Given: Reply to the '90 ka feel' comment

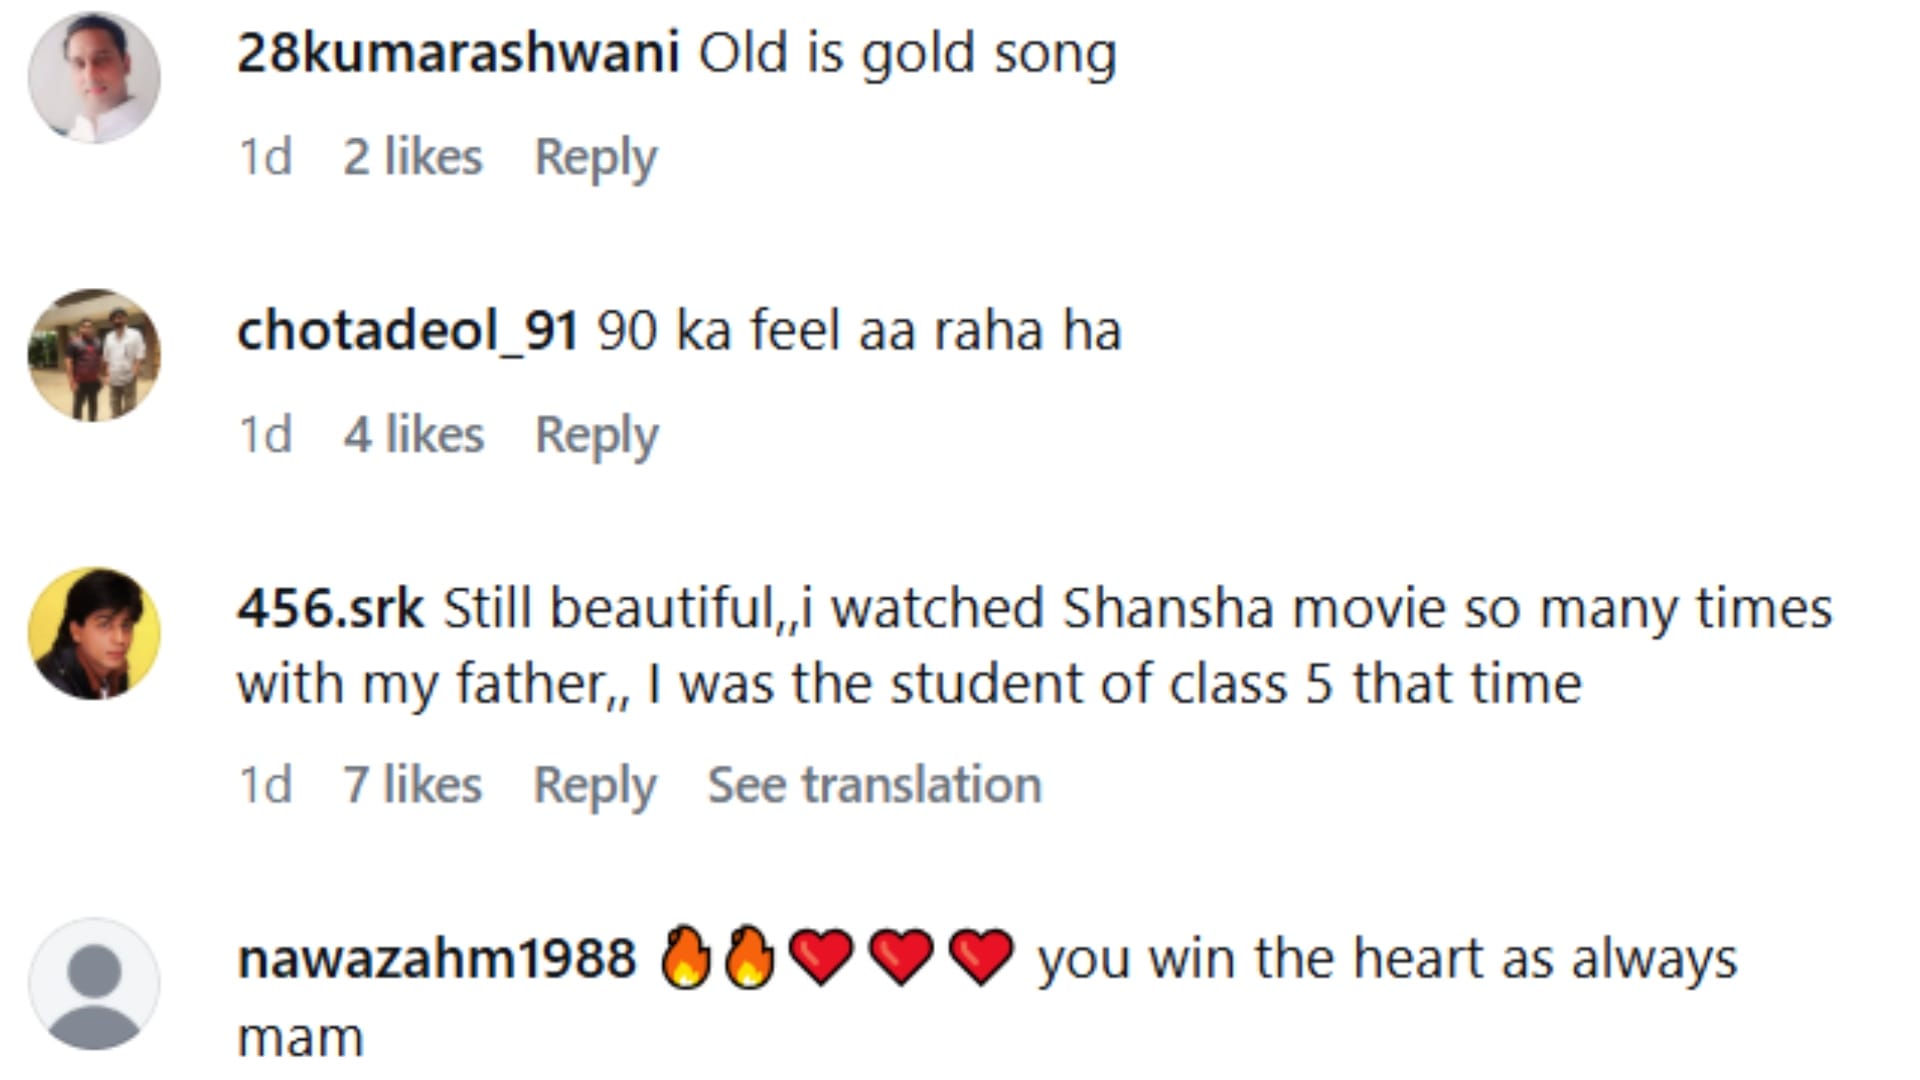Looking at the screenshot, I should pos(596,435).
